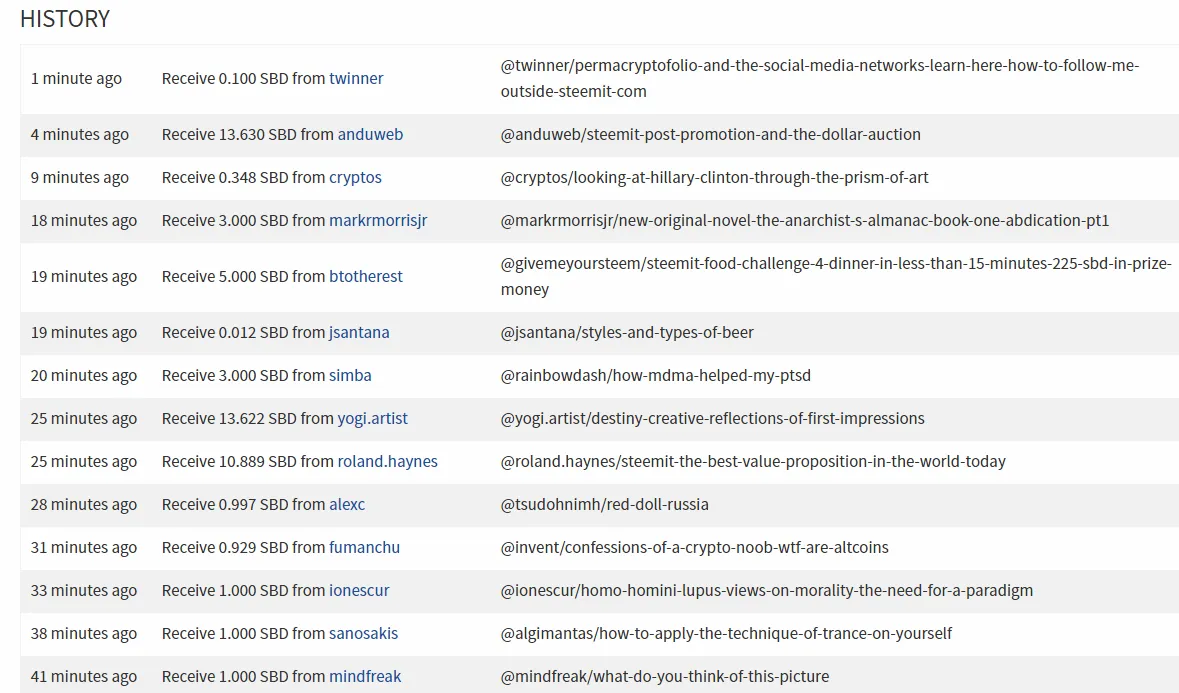Screen dimensions: 1179x693
Task: Click the btotherest sender link
Action: (366, 276)
